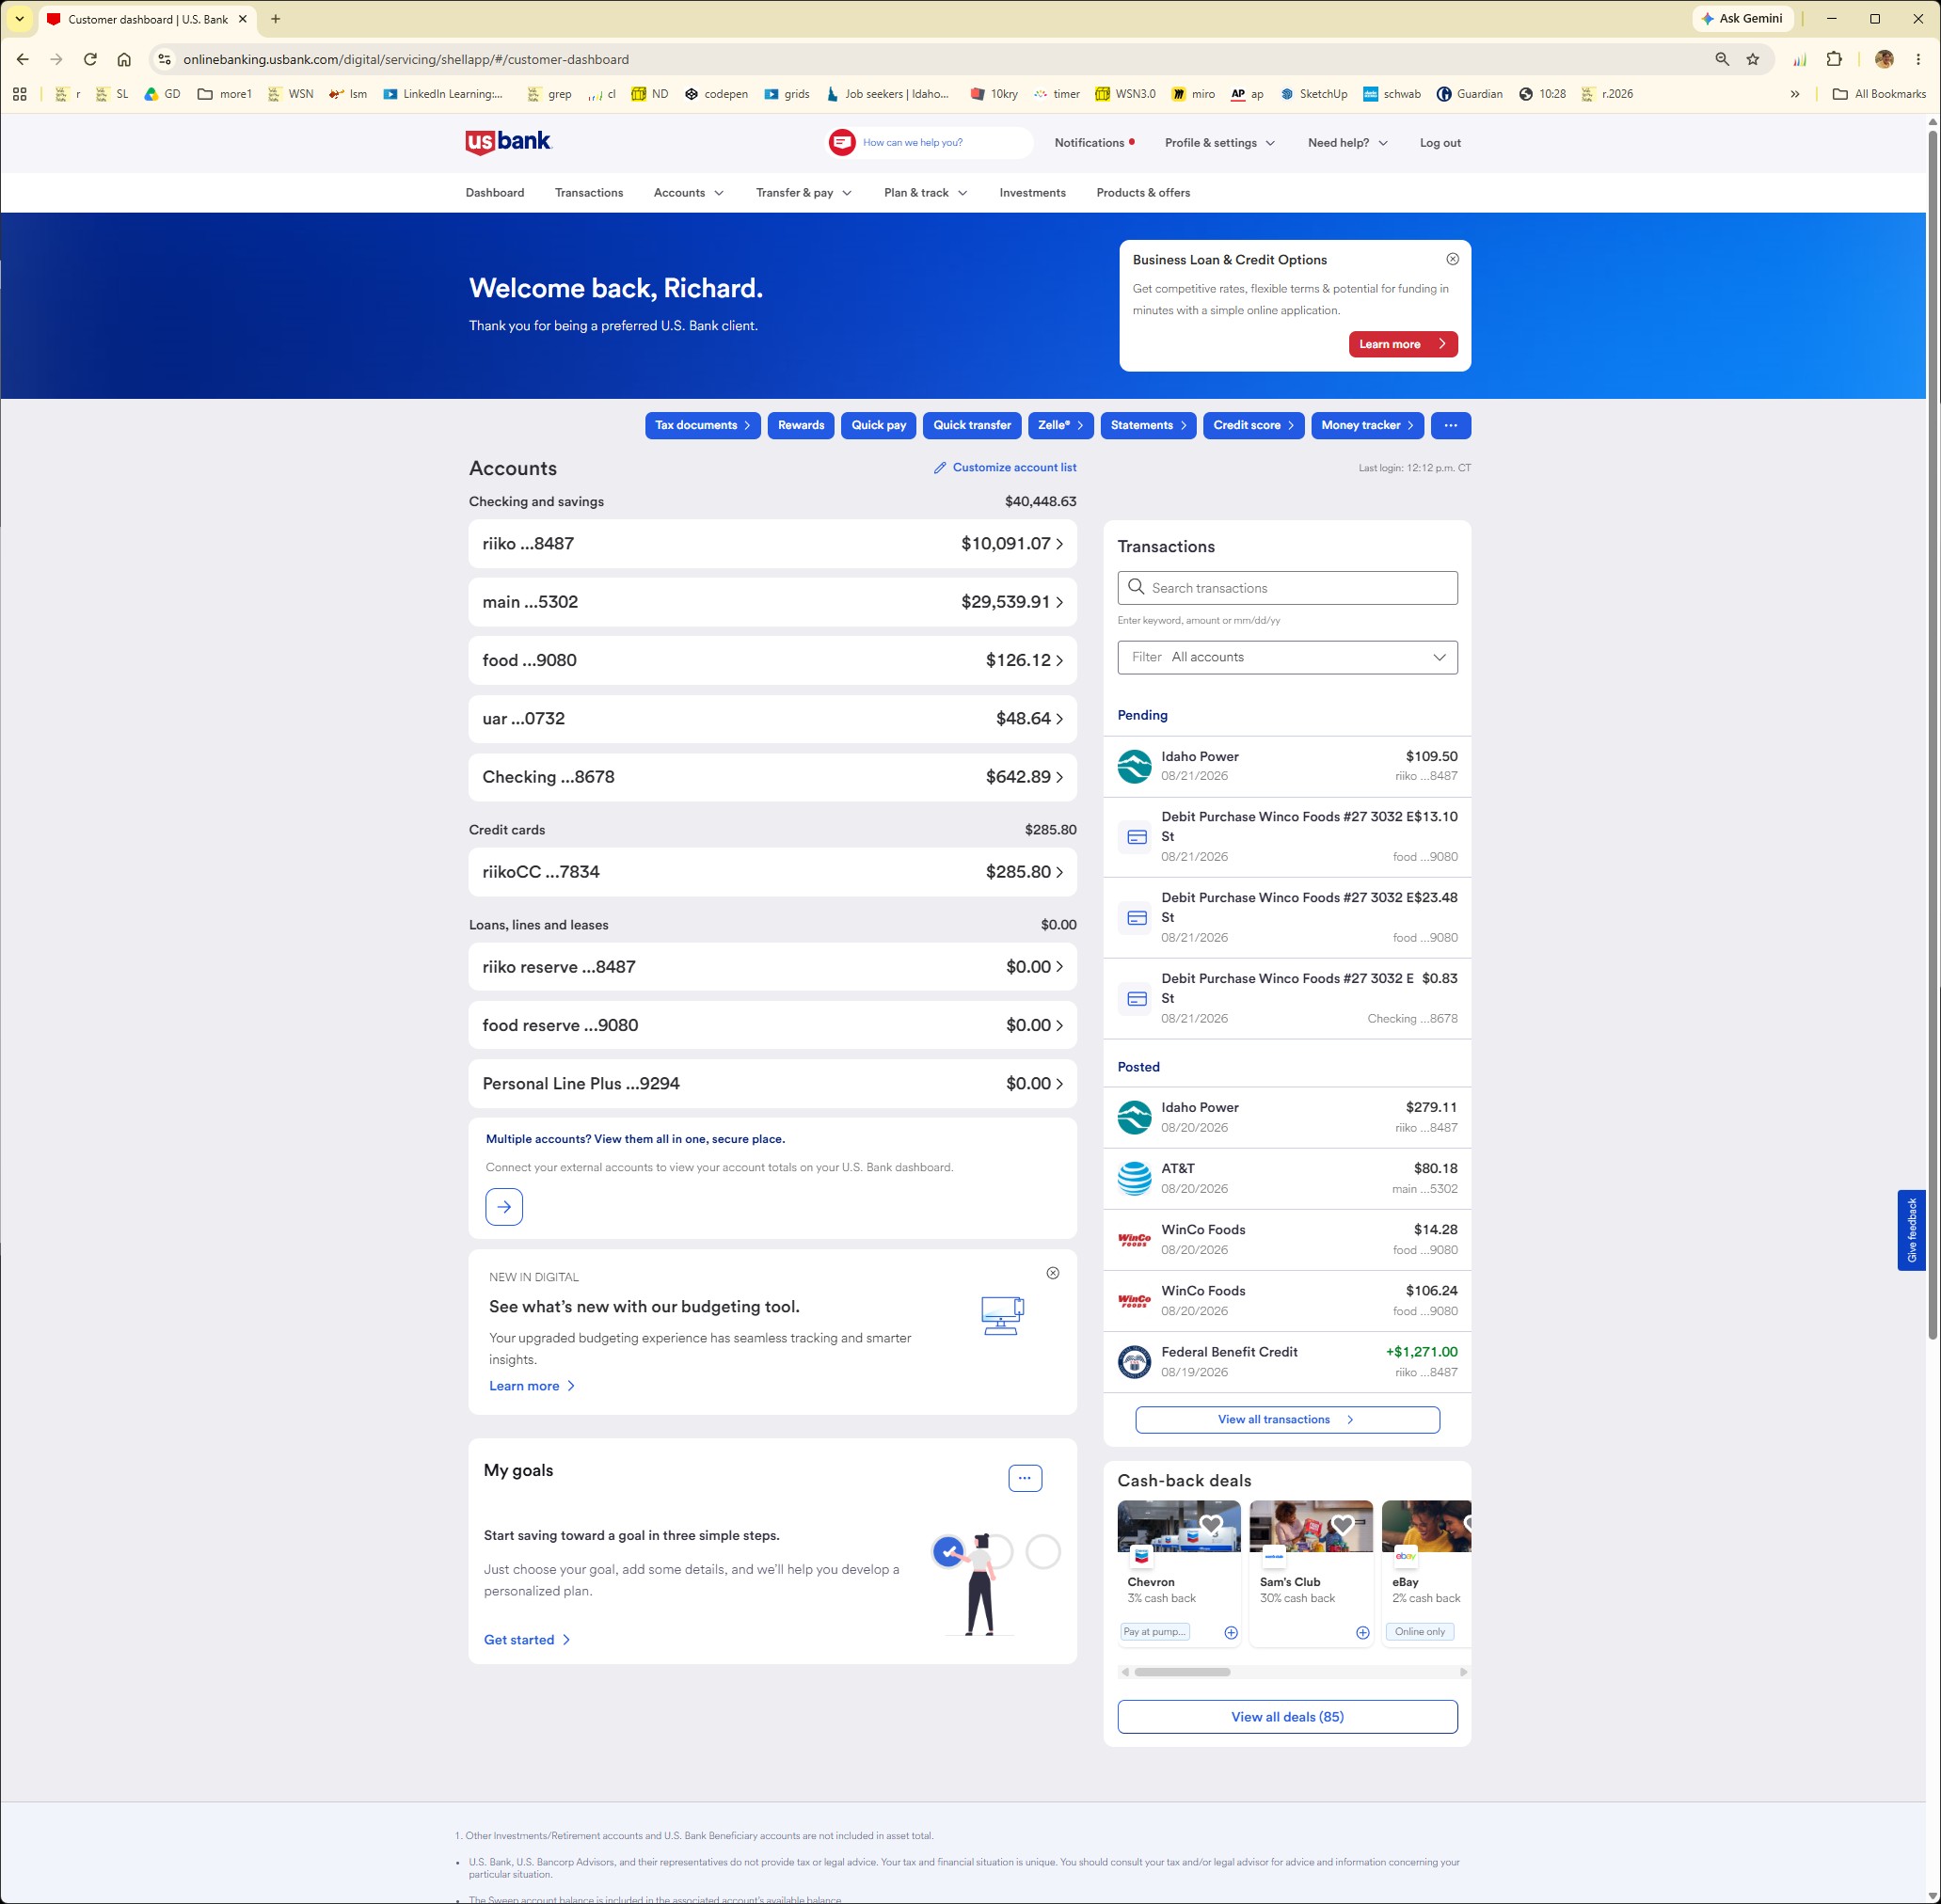1941x1904 pixels.
Task: Favorite the Sam's Club deal heart
Action: click(x=1343, y=1525)
